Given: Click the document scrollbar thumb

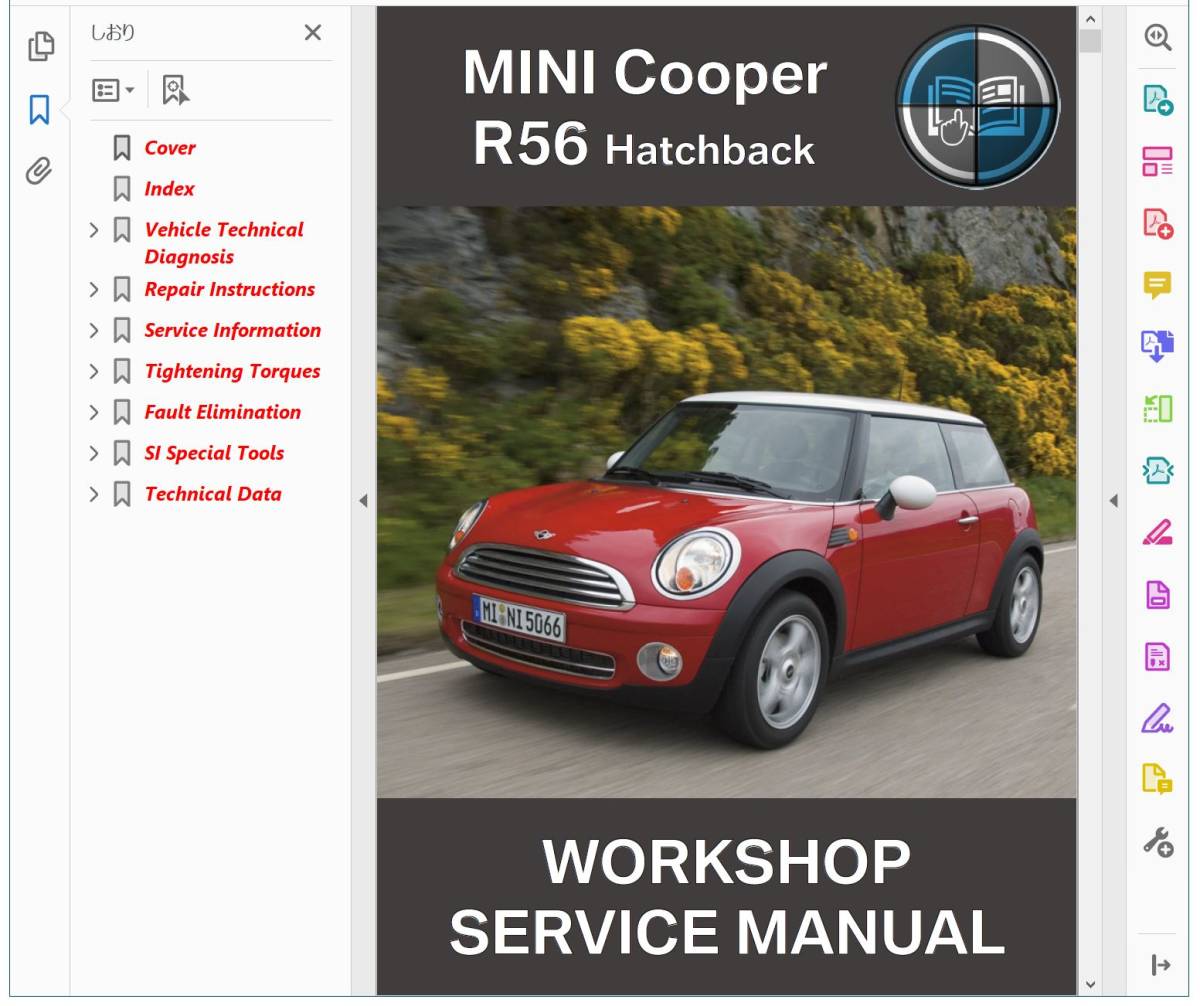Looking at the screenshot, I should coord(1090,41).
